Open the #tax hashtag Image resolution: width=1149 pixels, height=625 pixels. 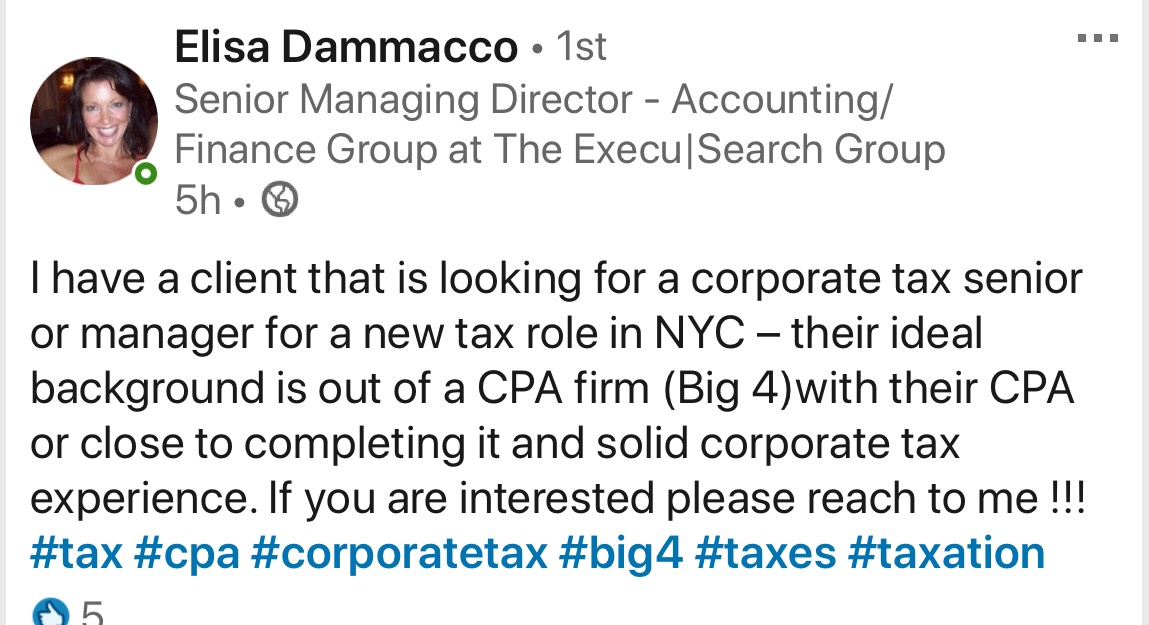click(76, 552)
